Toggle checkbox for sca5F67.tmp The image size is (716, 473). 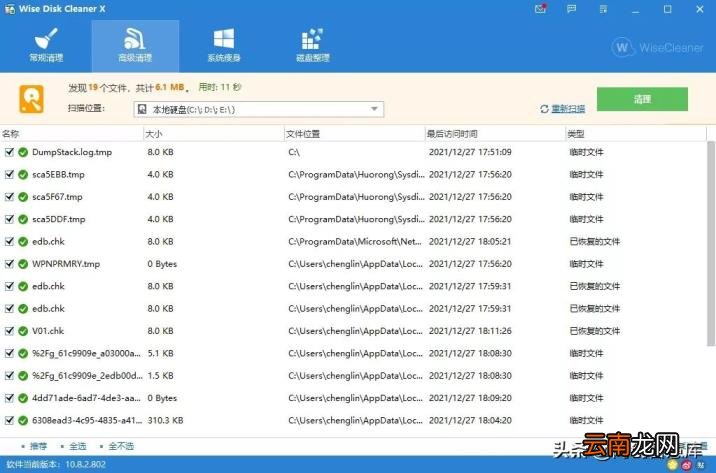click(x=9, y=197)
